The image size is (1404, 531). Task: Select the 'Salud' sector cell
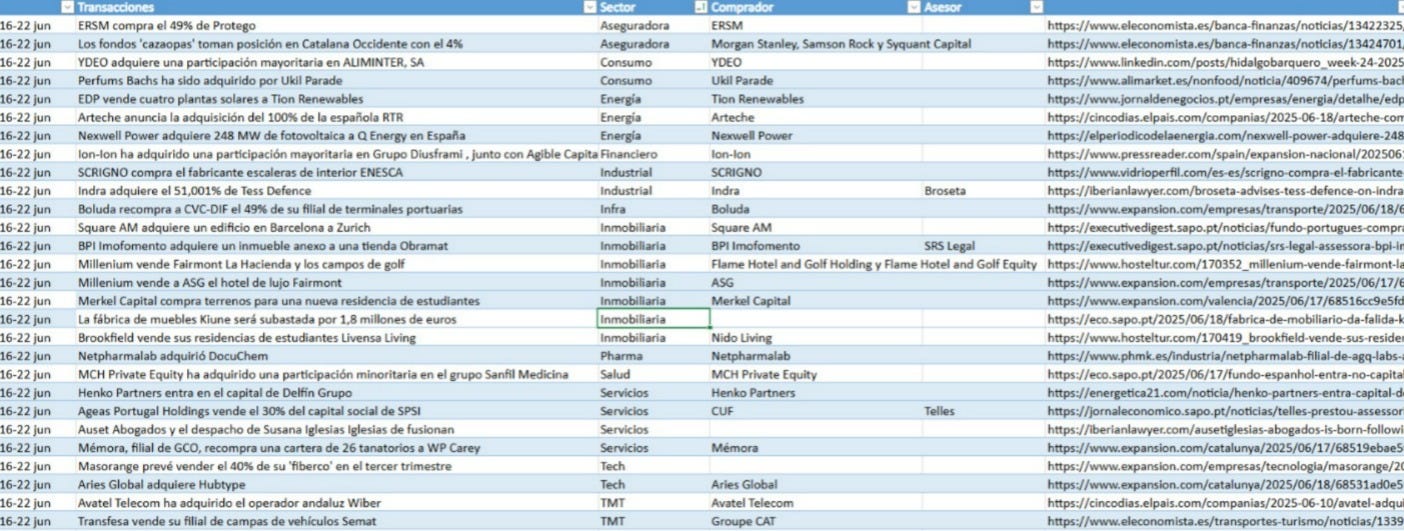coord(652,374)
